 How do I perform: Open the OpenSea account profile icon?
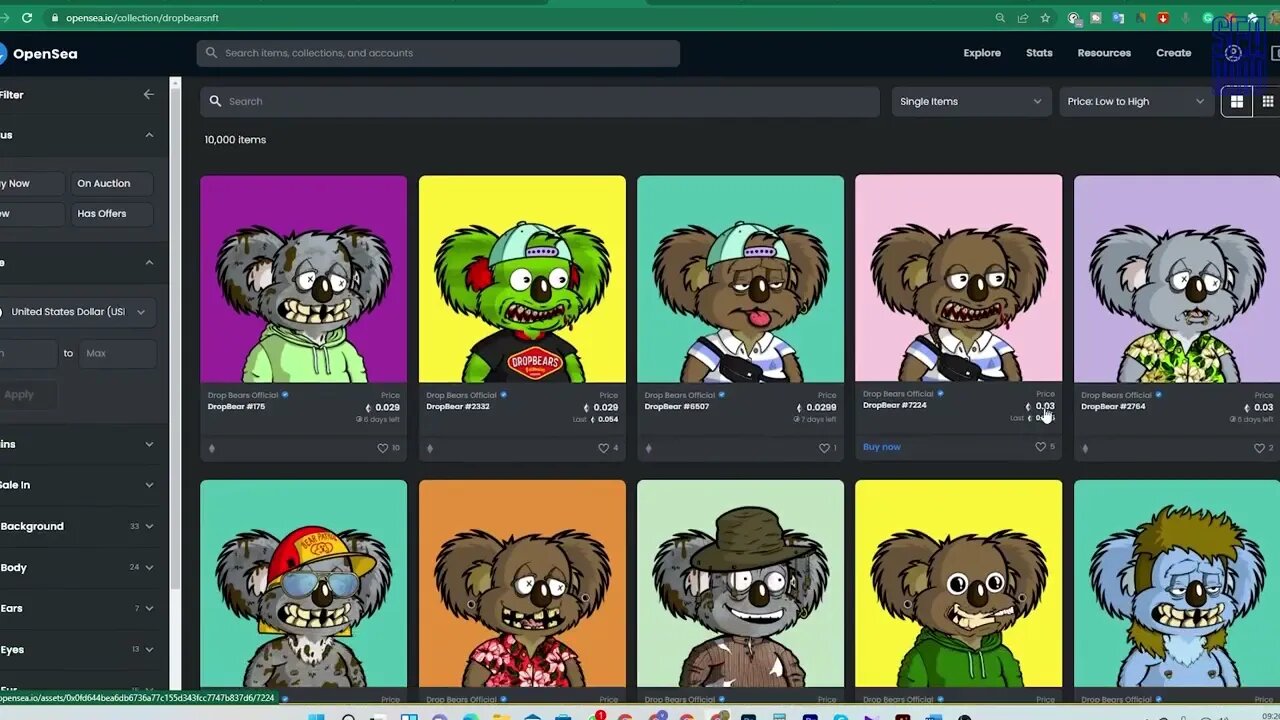(x=1233, y=53)
